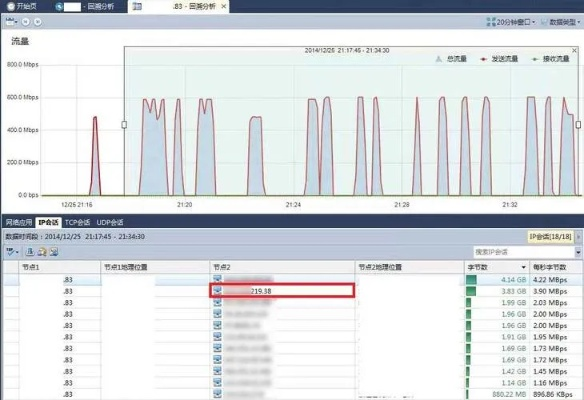The width and height of the screenshot is (584, 400).
Task: Toggle 接收流量 series in chart legend
Action: click(x=550, y=59)
